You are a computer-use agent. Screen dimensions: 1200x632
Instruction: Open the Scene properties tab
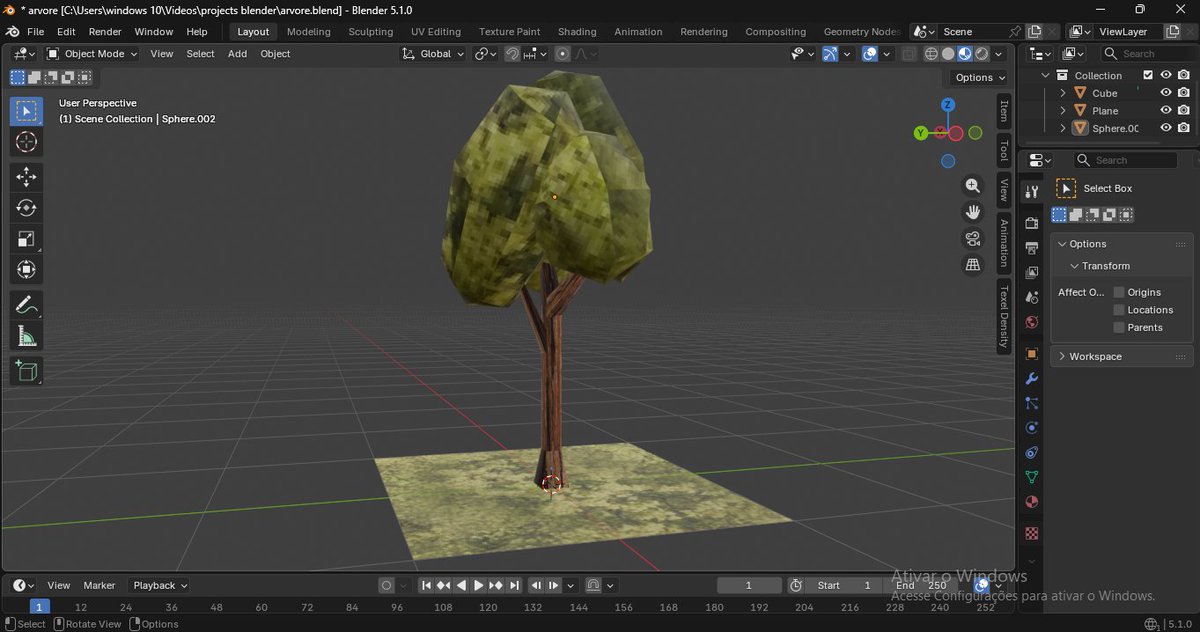[x=1032, y=297]
